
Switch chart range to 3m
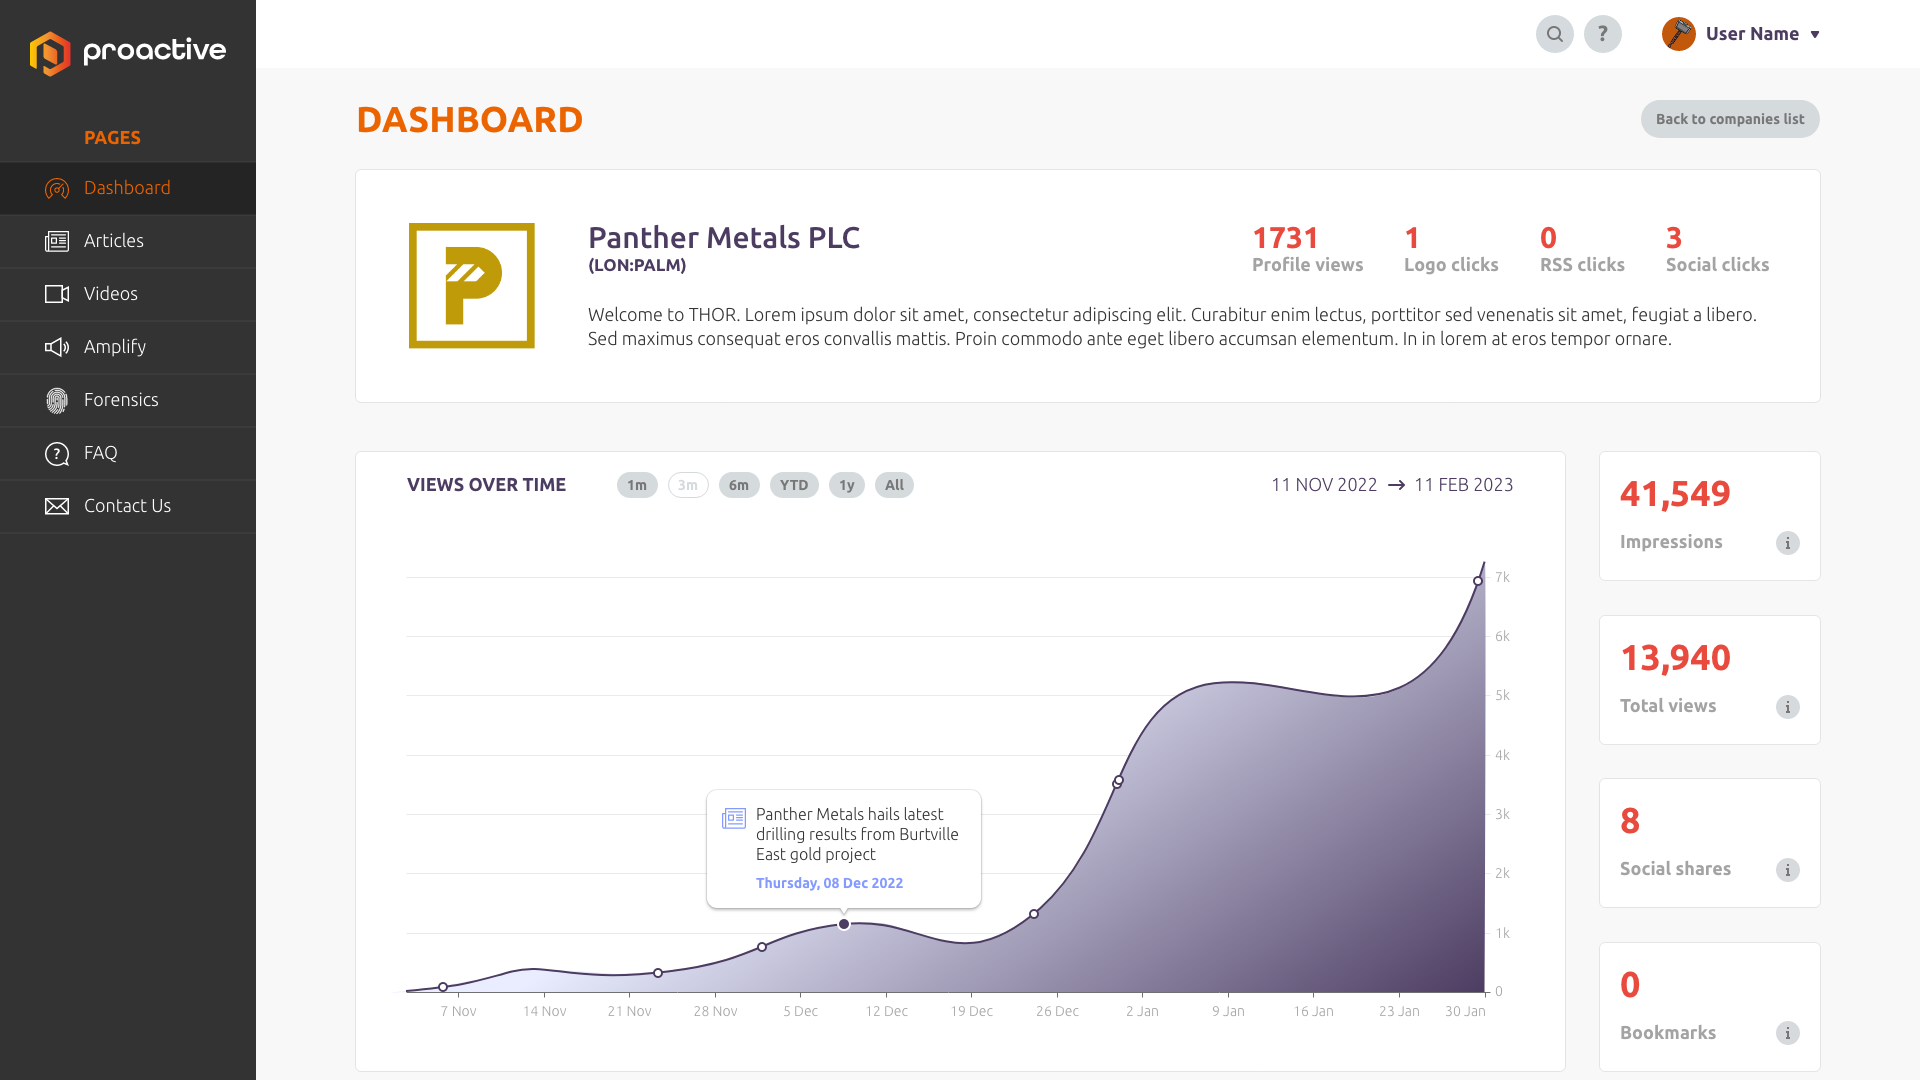click(x=688, y=485)
